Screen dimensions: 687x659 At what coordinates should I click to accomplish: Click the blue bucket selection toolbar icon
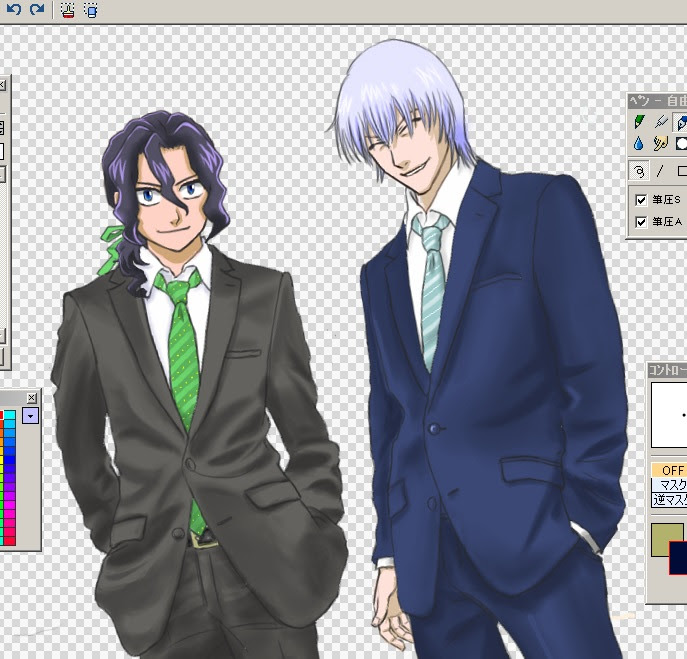point(91,10)
